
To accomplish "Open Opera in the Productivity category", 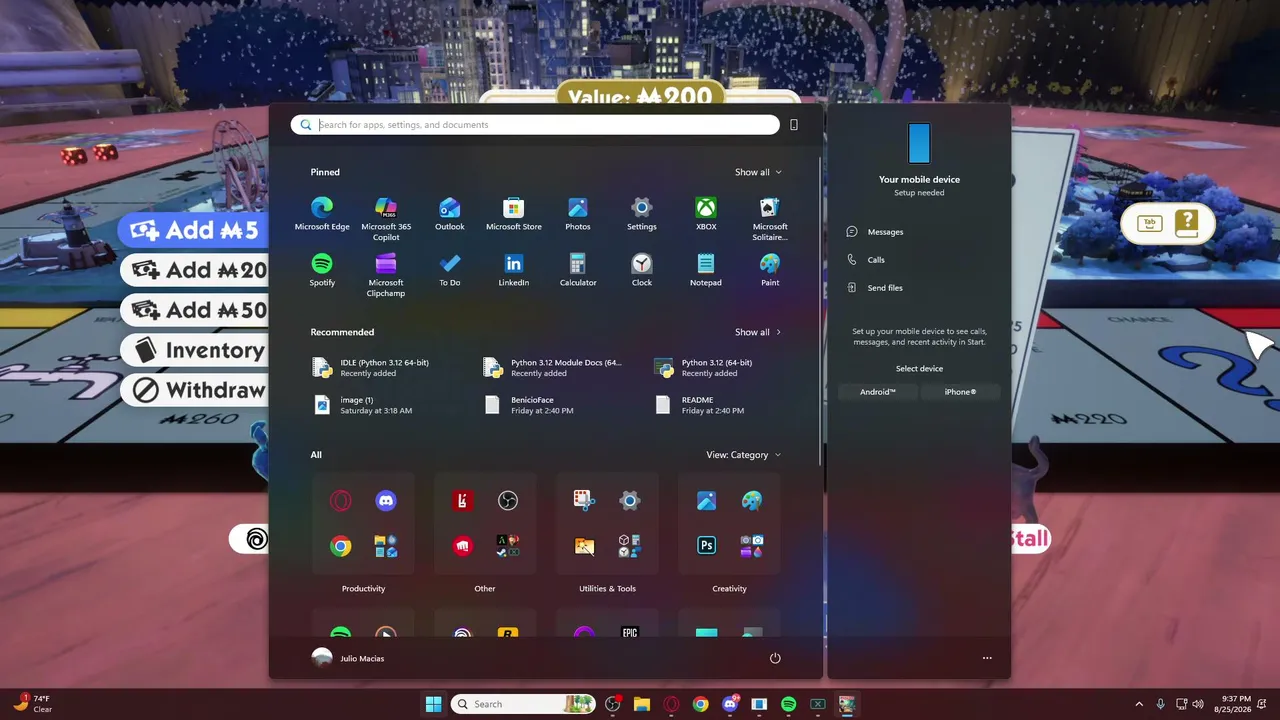I will coord(341,501).
